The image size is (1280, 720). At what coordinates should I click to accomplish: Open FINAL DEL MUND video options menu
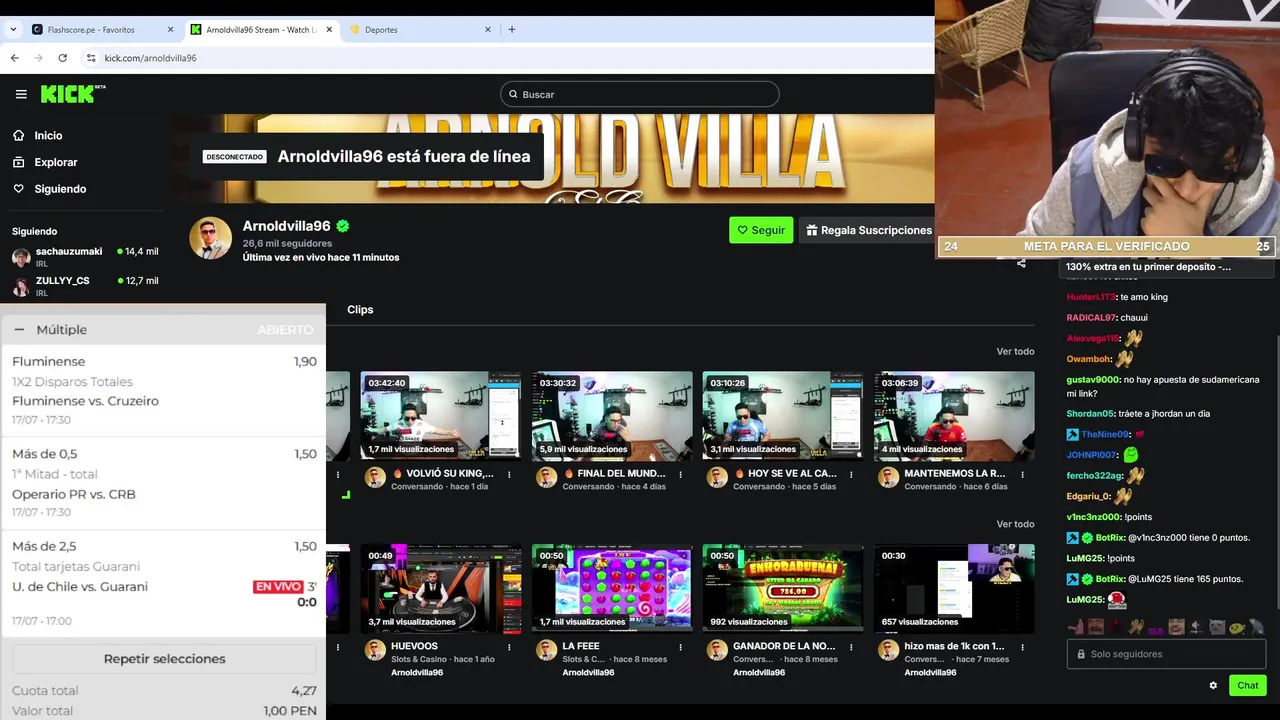pyautogui.click(x=680, y=474)
